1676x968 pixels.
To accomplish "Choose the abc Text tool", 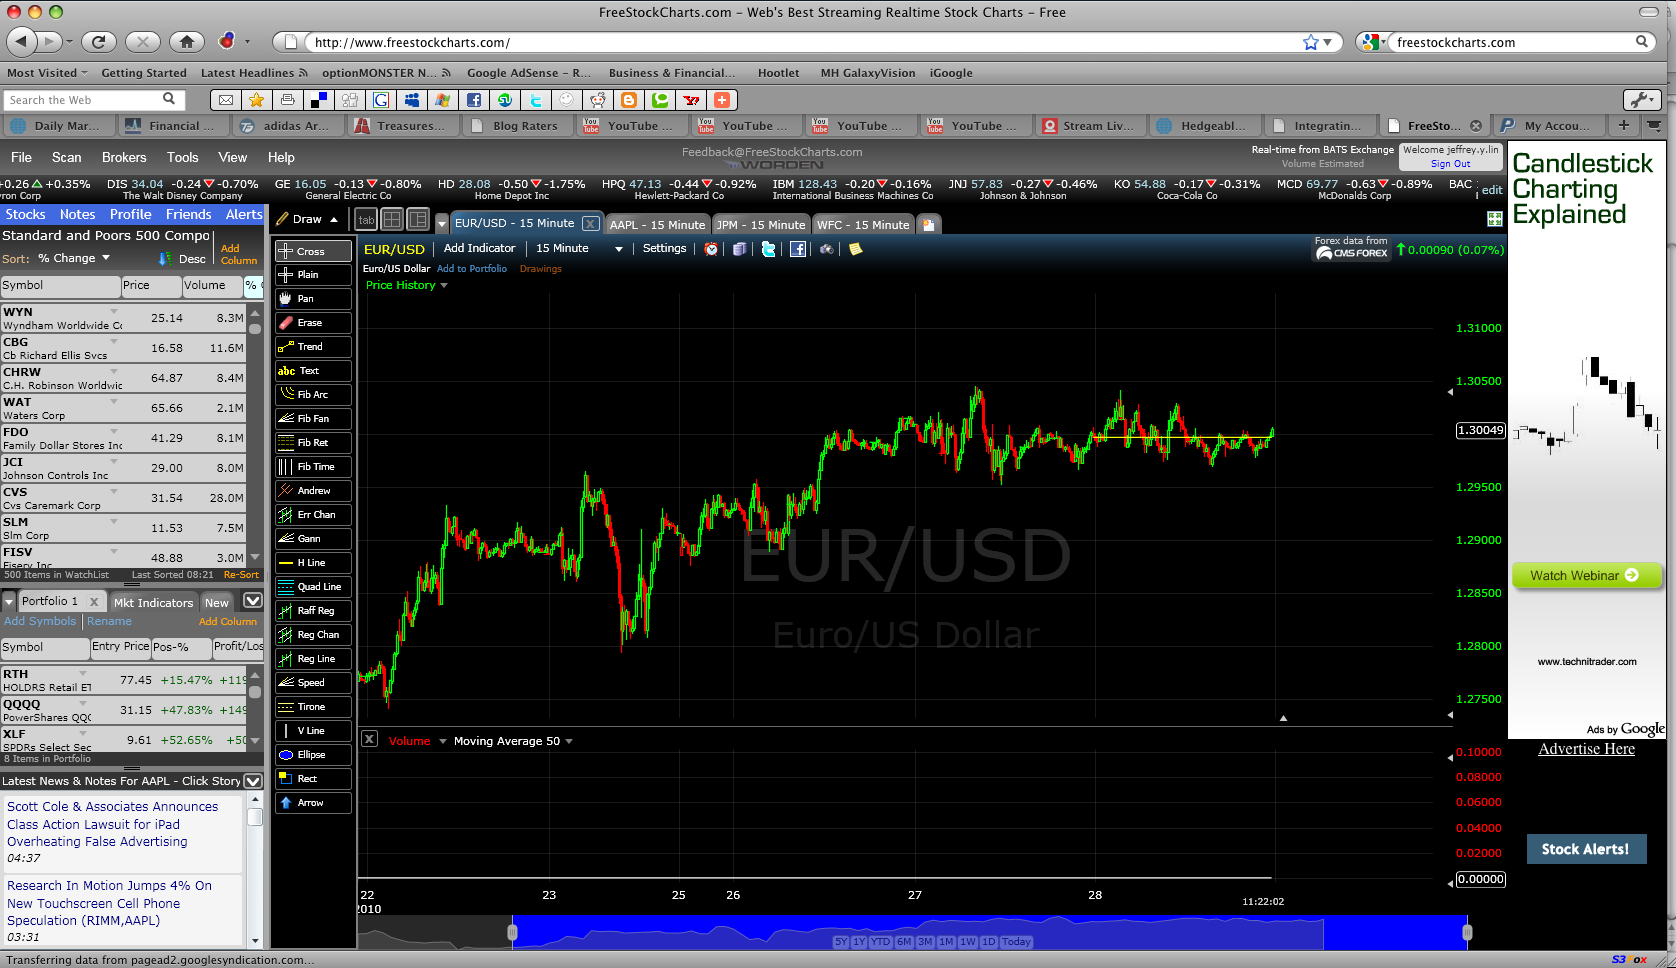I will [313, 371].
